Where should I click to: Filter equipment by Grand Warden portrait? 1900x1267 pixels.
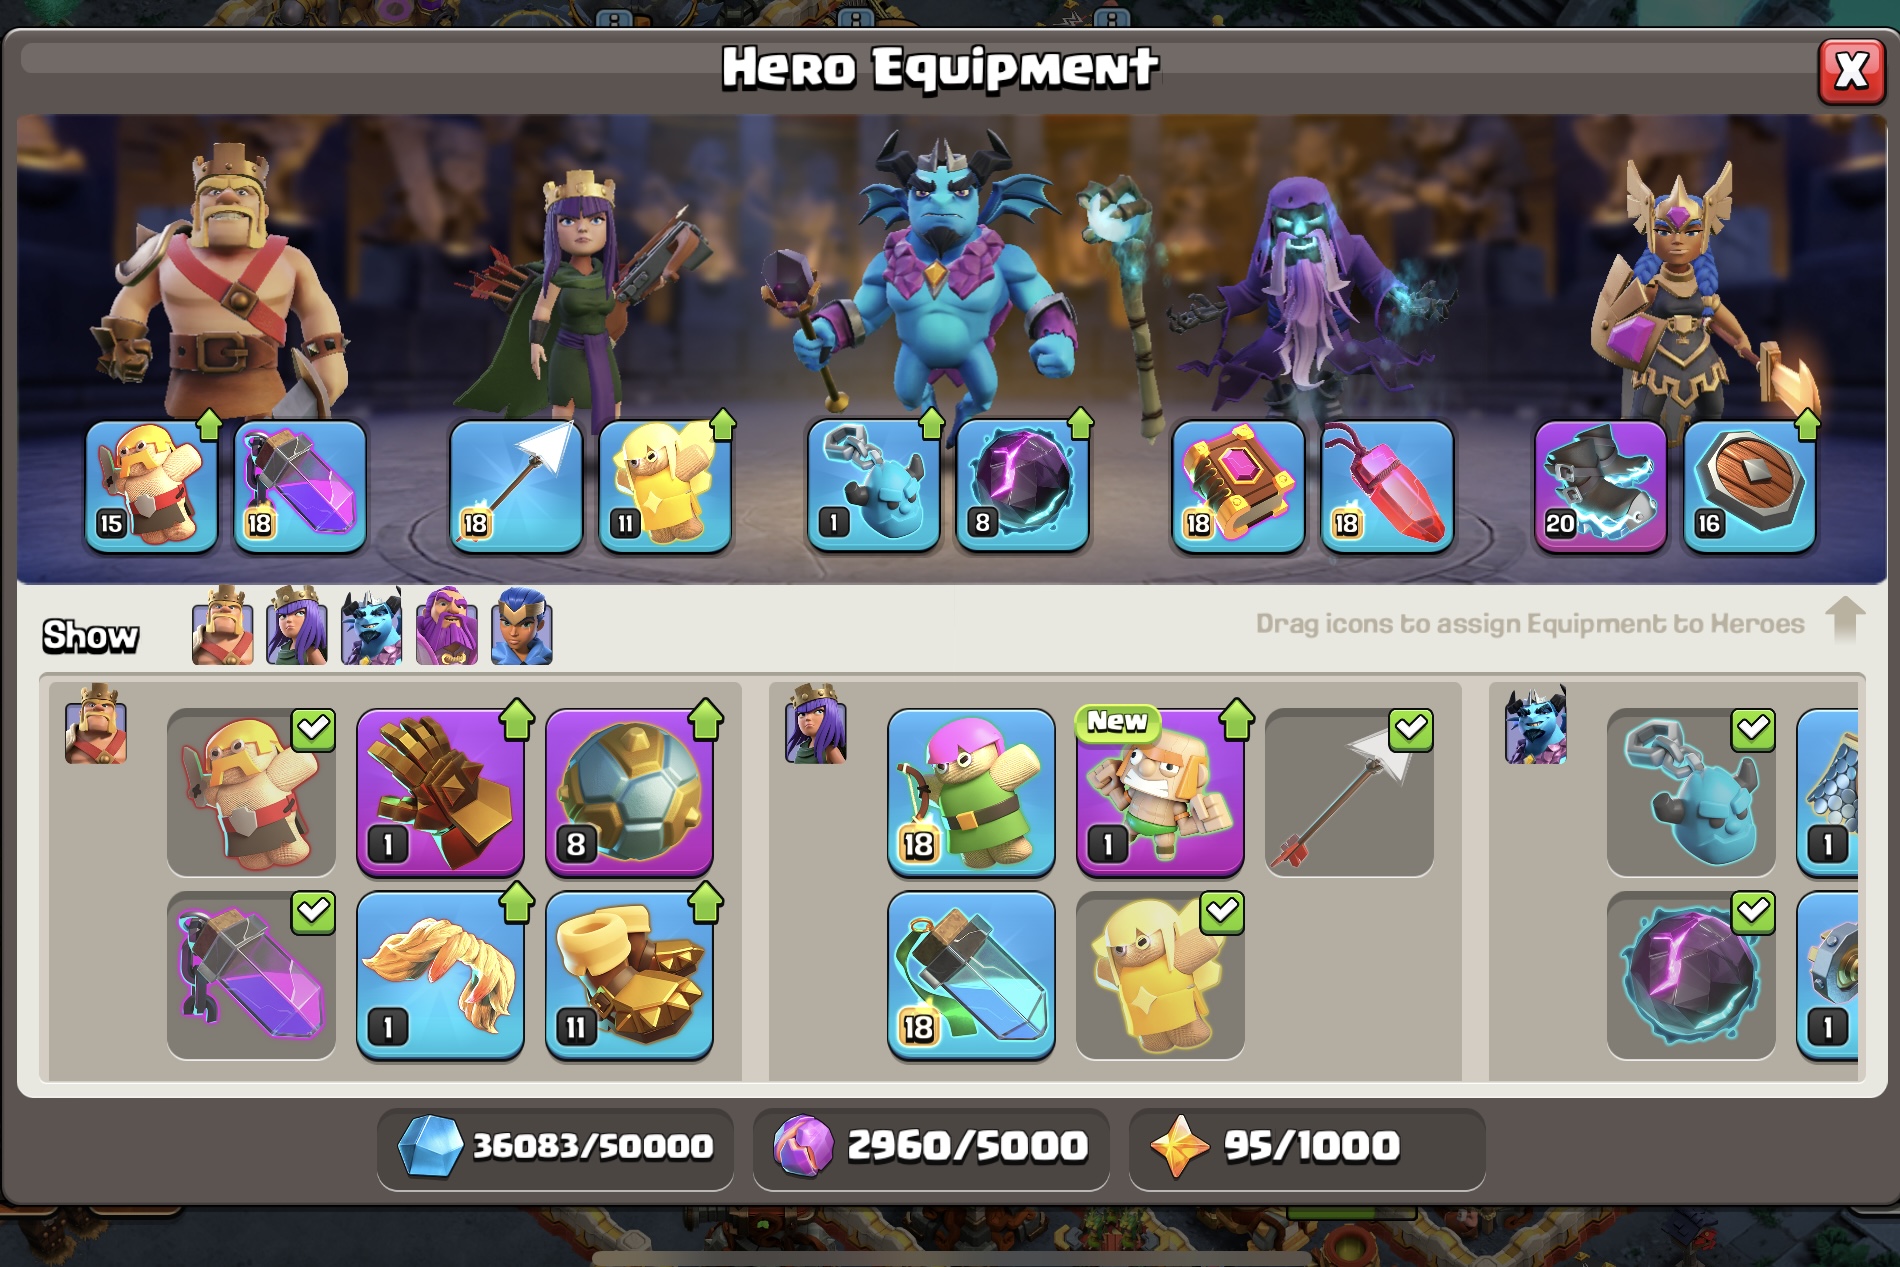click(446, 627)
